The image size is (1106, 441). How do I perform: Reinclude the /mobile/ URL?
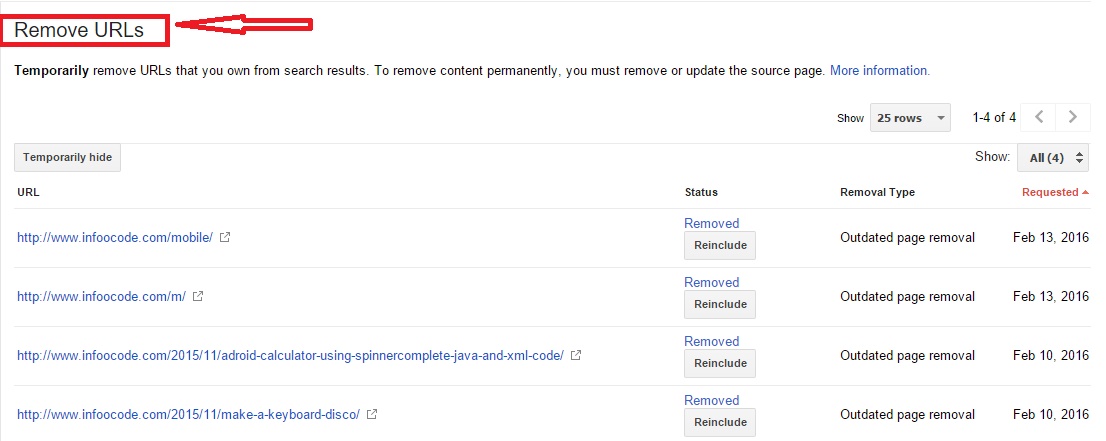pos(720,245)
